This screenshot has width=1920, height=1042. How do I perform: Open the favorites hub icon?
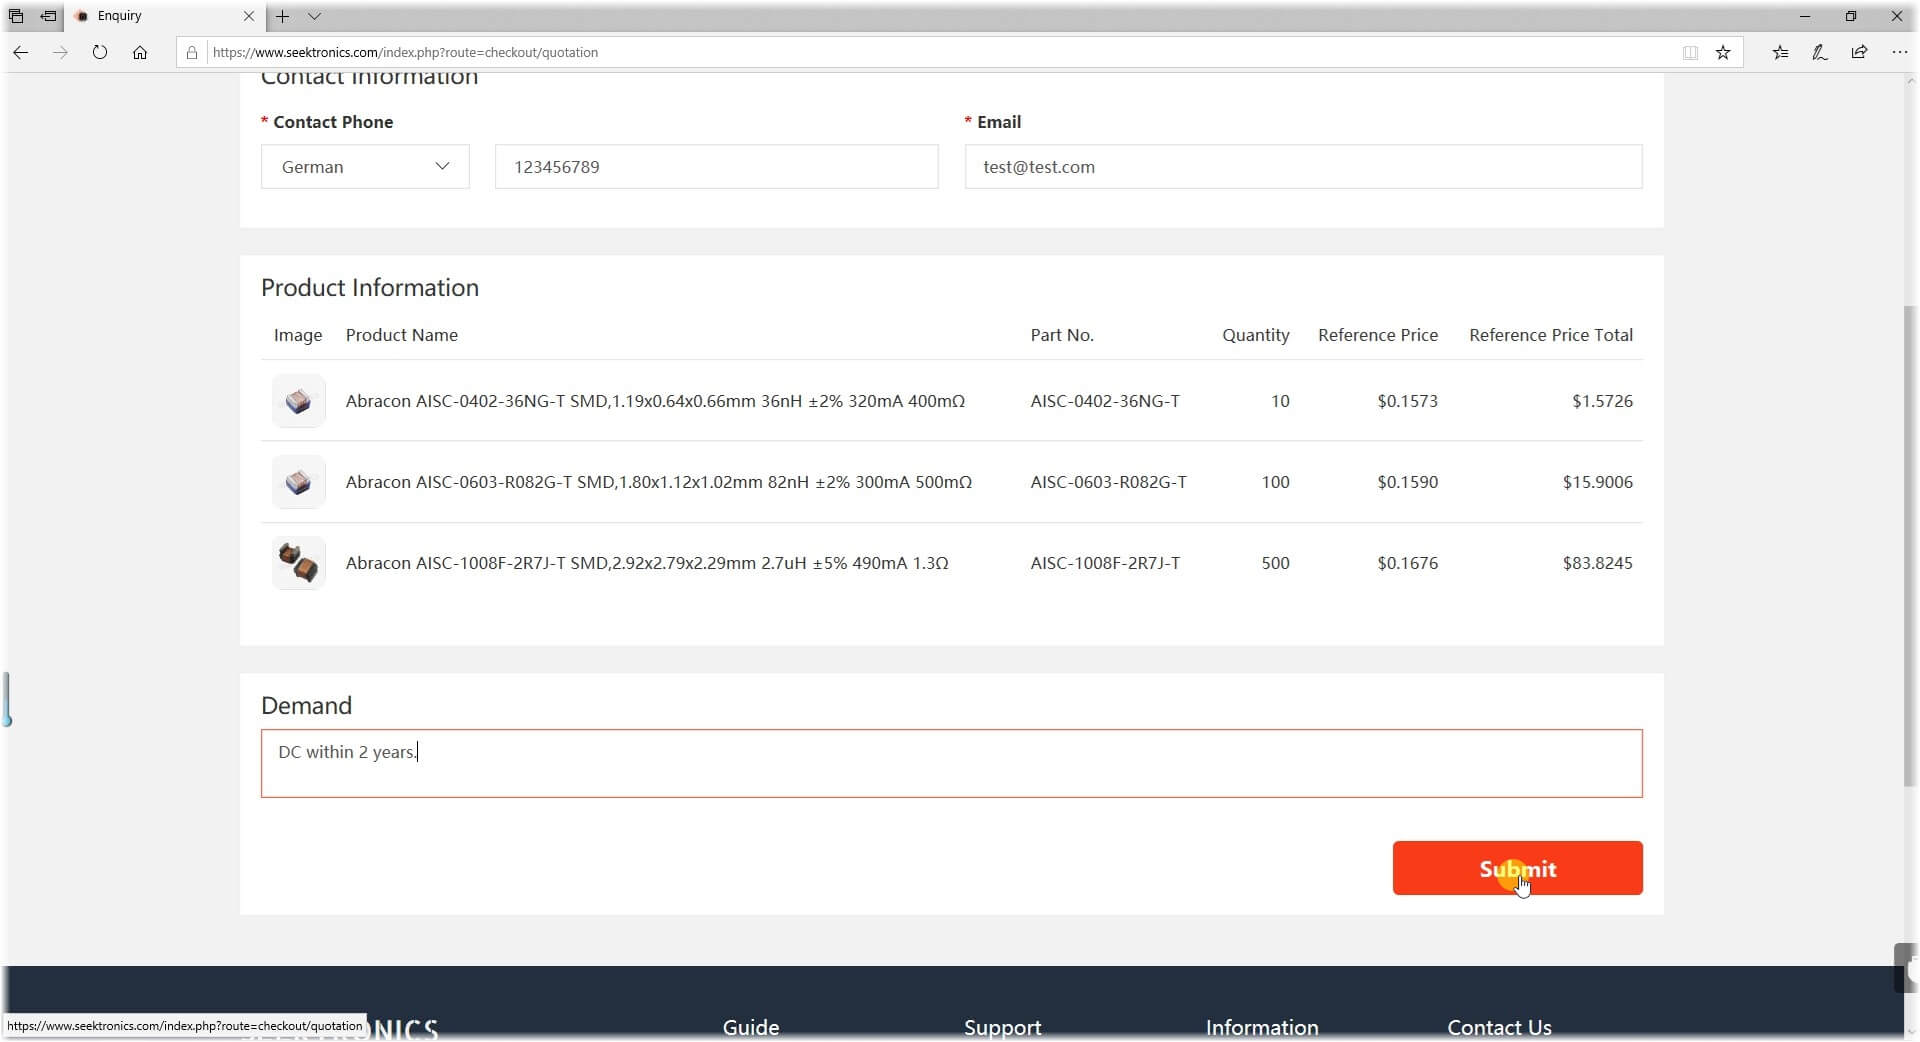tap(1780, 53)
